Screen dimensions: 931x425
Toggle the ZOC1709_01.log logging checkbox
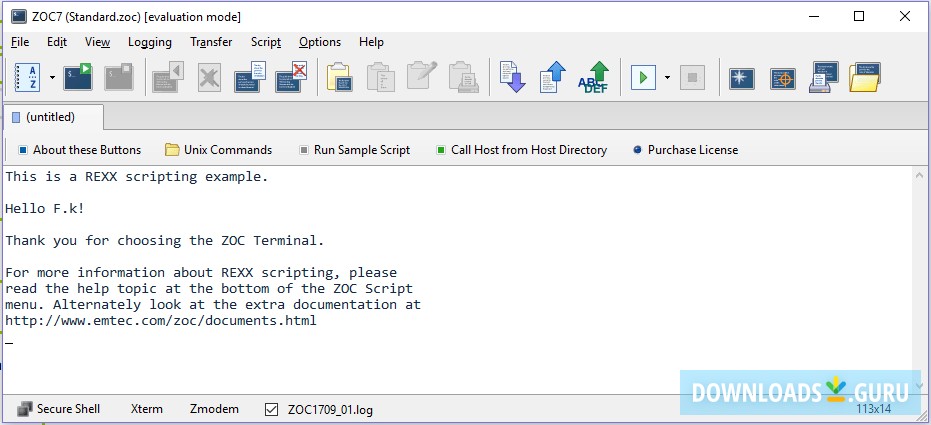(271, 410)
